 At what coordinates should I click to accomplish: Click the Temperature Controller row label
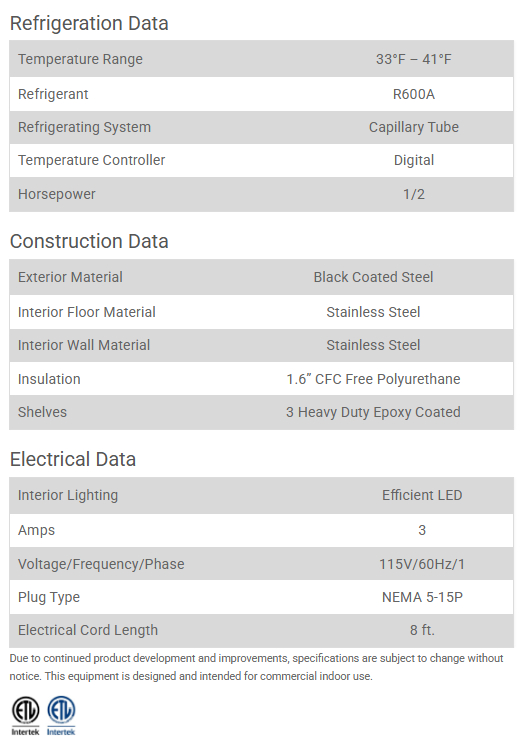click(x=92, y=160)
